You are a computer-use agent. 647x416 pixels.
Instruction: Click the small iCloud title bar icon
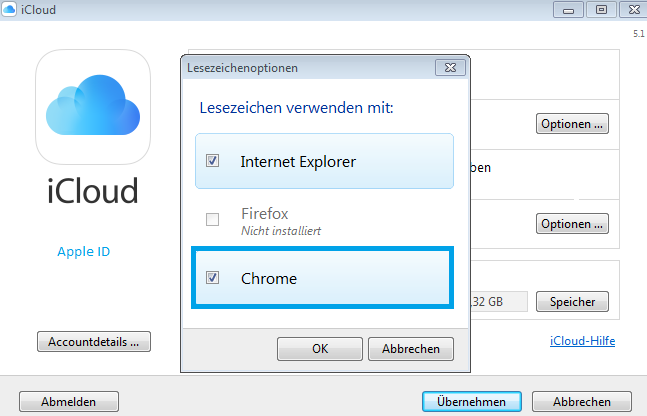click(x=9, y=9)
